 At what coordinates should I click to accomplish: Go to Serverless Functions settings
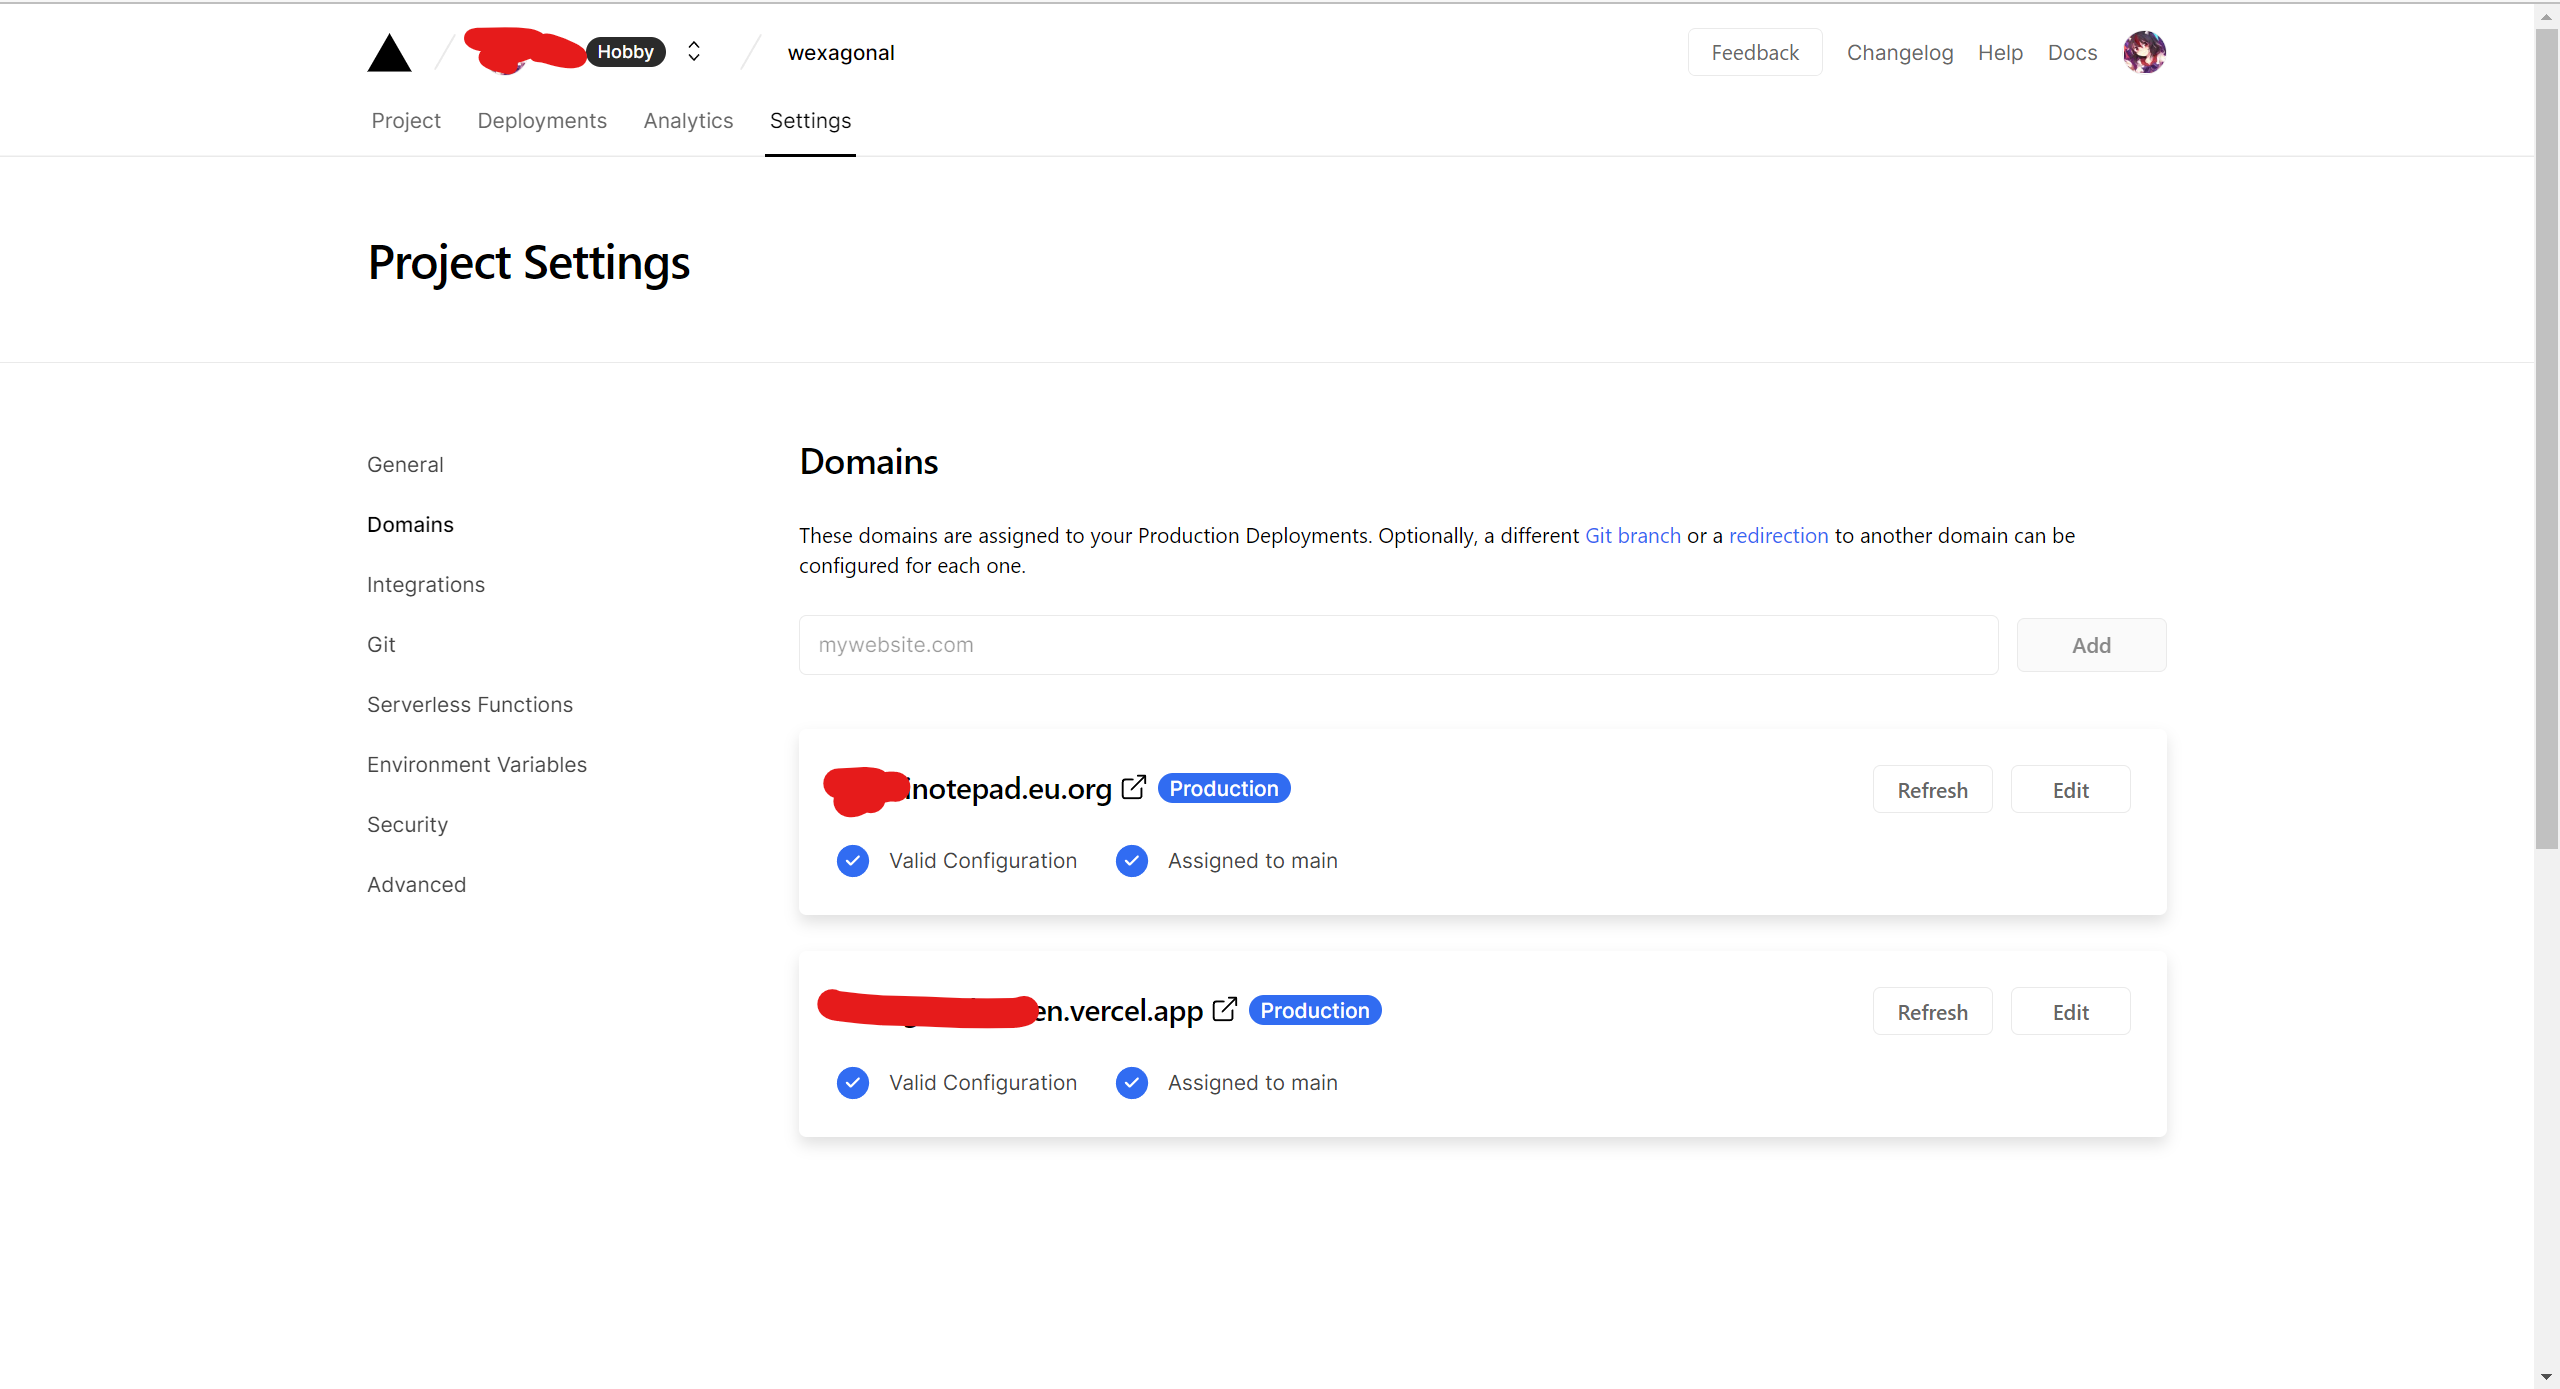[470, 705]
